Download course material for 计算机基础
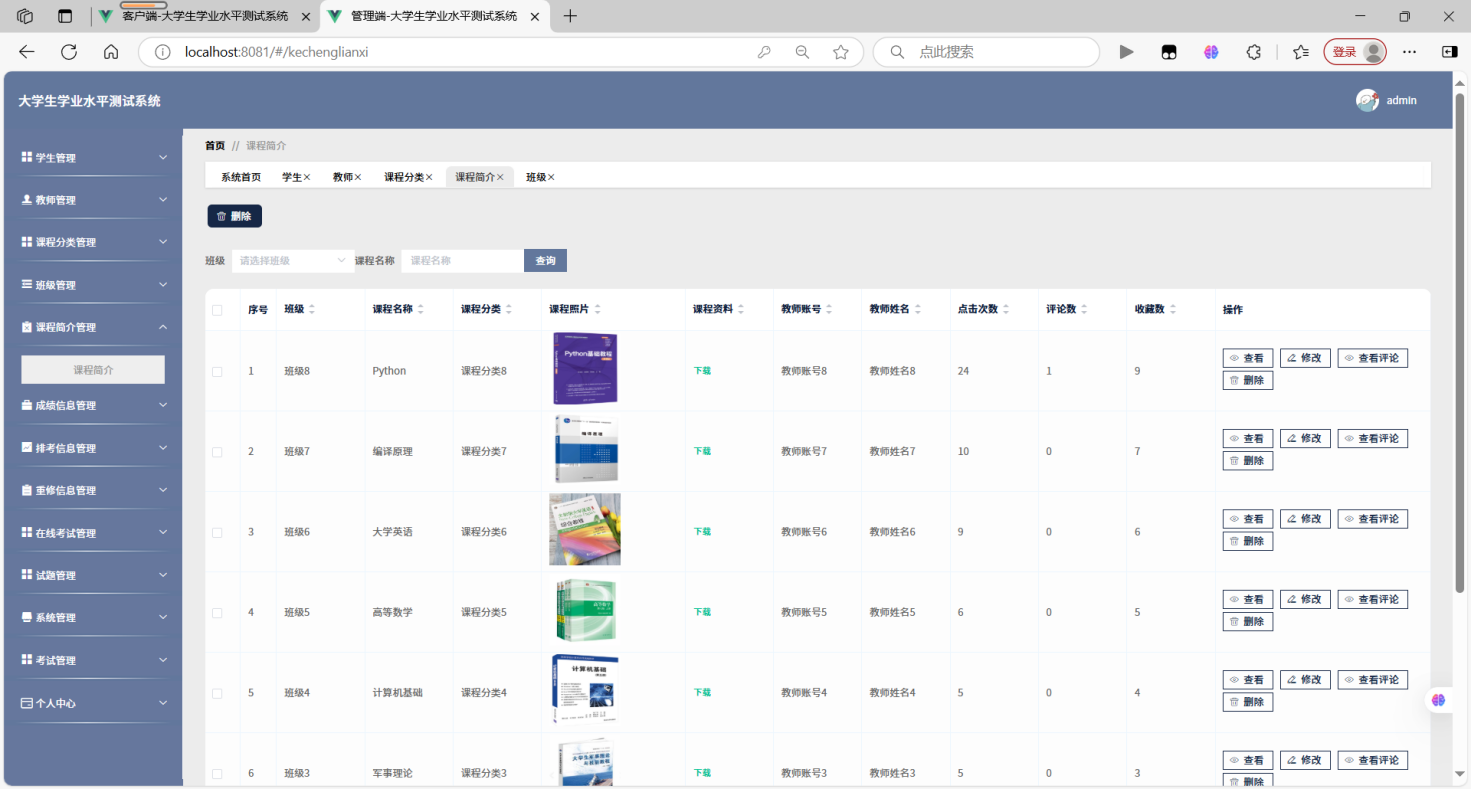This screenshot has height=789, width=1471. coord(702,693)
